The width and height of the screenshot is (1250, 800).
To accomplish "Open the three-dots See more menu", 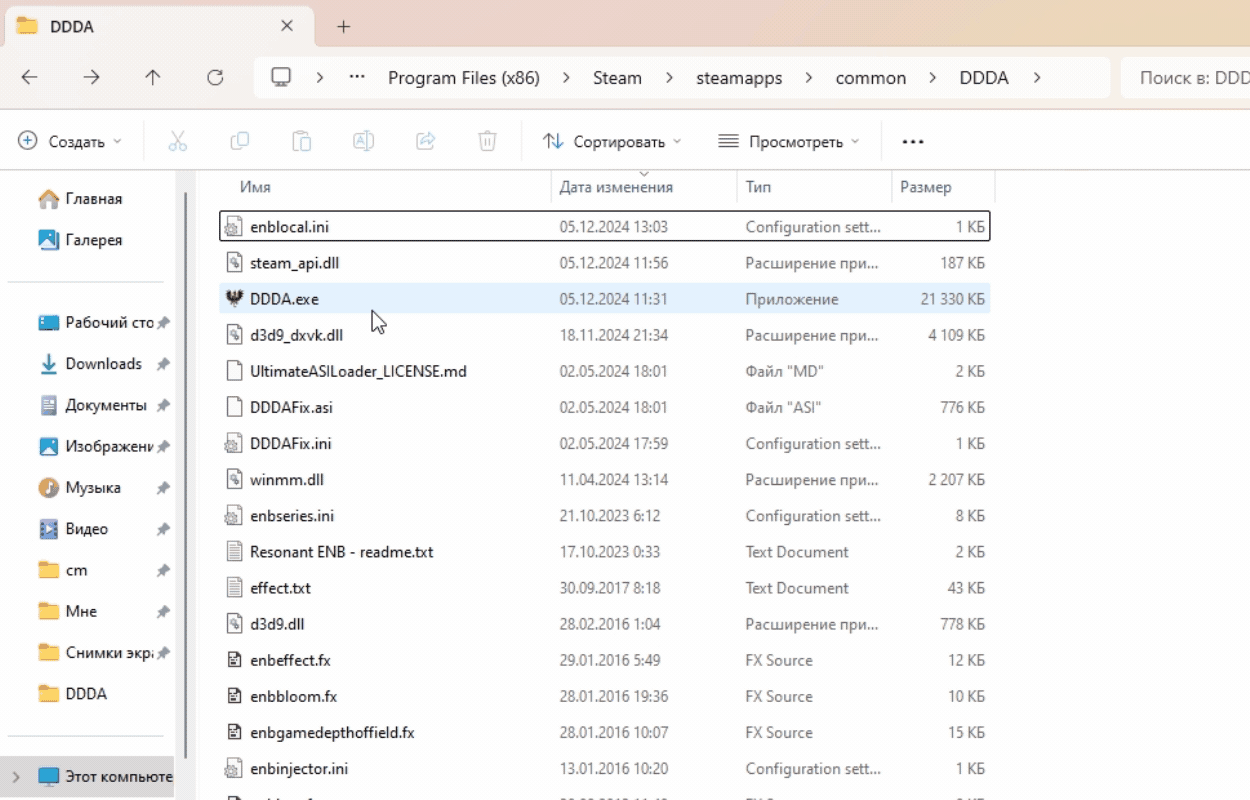I will coord(913,142).
